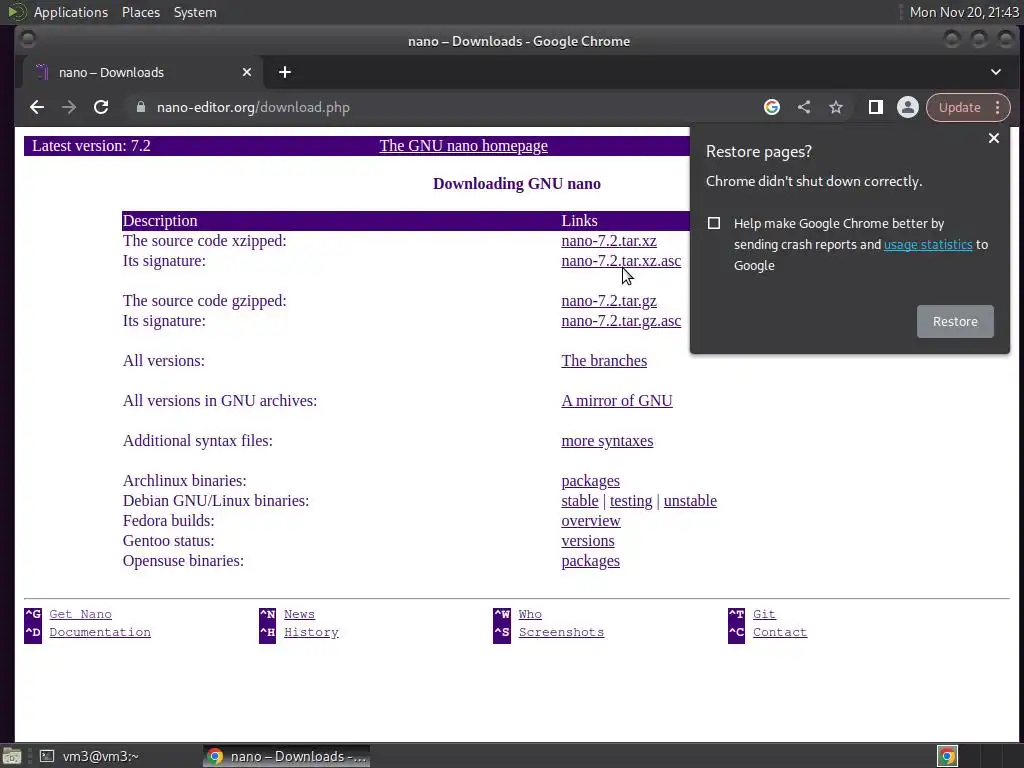The image size is (1024, 768).
Task: Select nano – Downloads Chrome taskbar entry
Action: click(x=287, y=756)
